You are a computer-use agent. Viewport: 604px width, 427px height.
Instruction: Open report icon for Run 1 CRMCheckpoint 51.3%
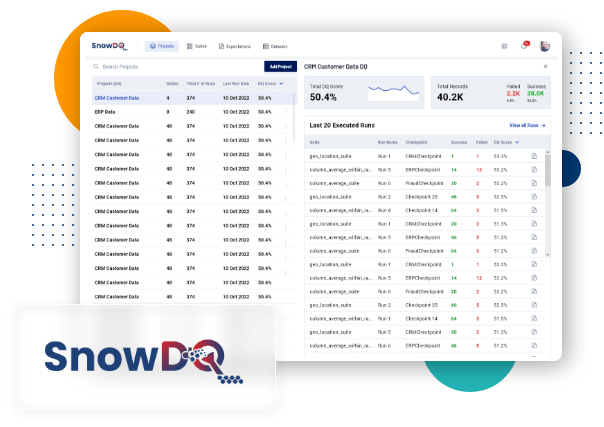tap(534, 224)
